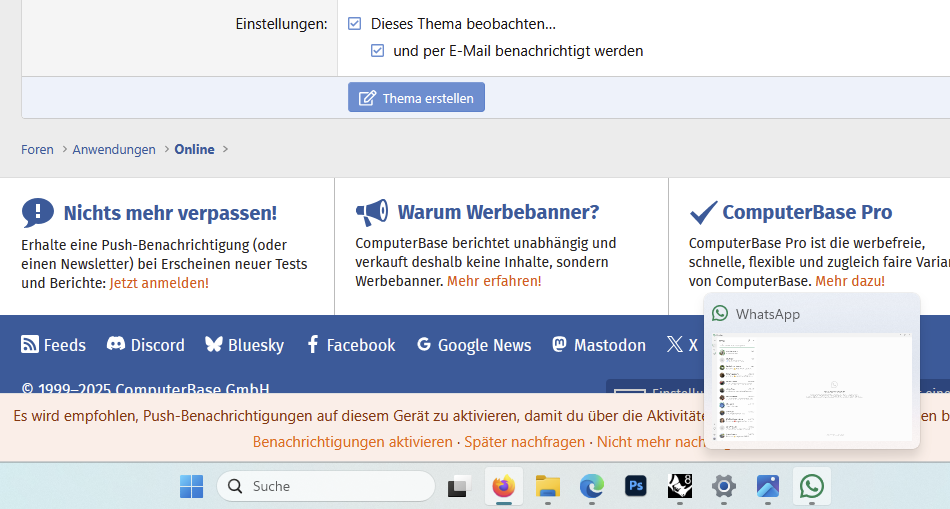This screenshot has height=509, width=950.
Task: Open the RSS Feeds icon
Action: point(30,344)
